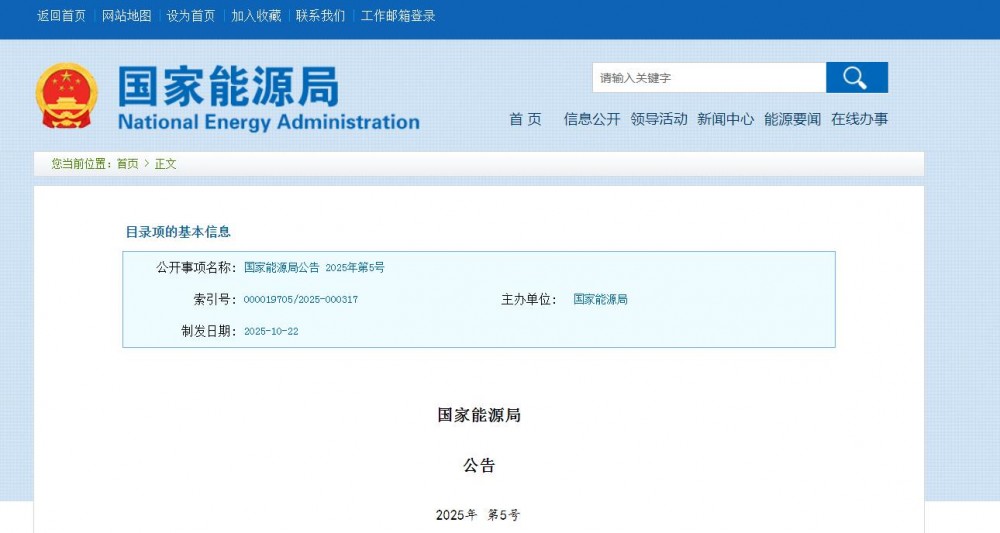The height and width of the screenshot is (533, 1000).
Task: Click the National Energy Administration title text
Action: (x=268, y=123)
